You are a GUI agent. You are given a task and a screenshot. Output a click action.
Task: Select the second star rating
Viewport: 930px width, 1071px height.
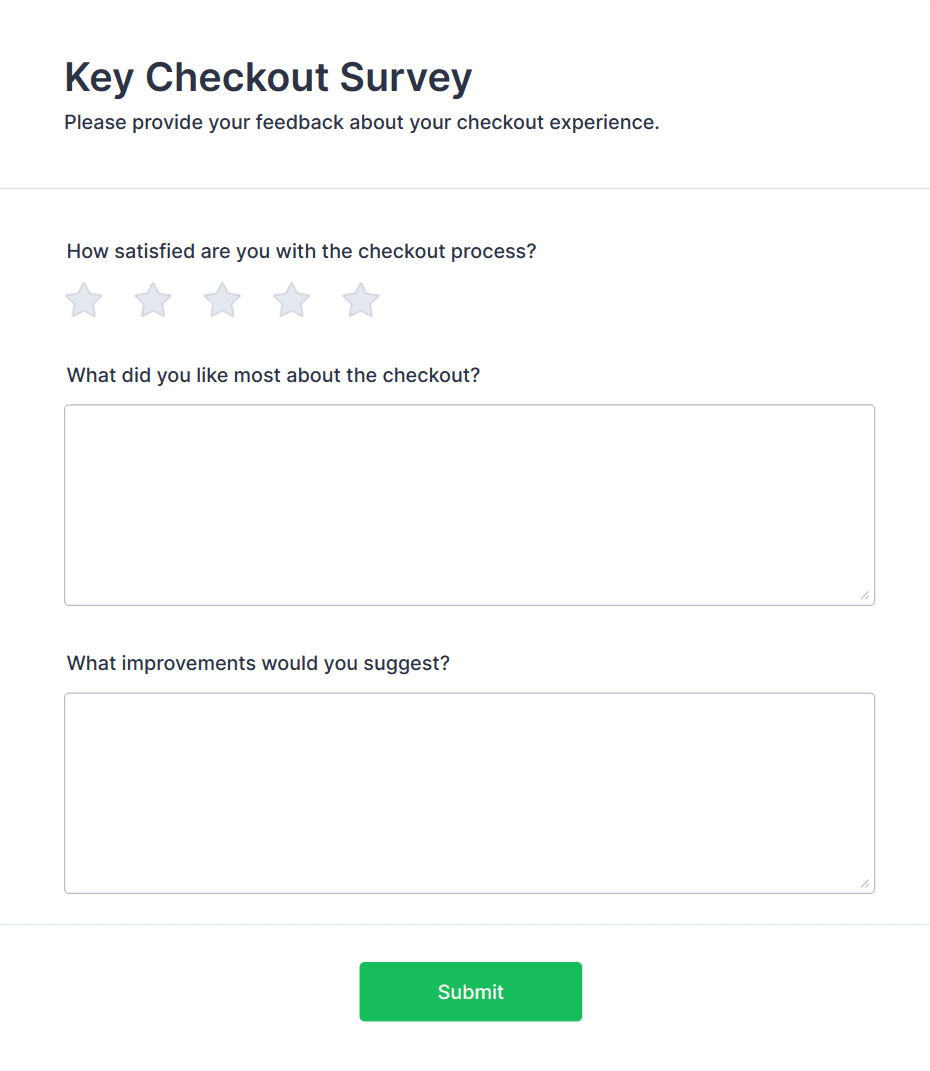point(153,300)
